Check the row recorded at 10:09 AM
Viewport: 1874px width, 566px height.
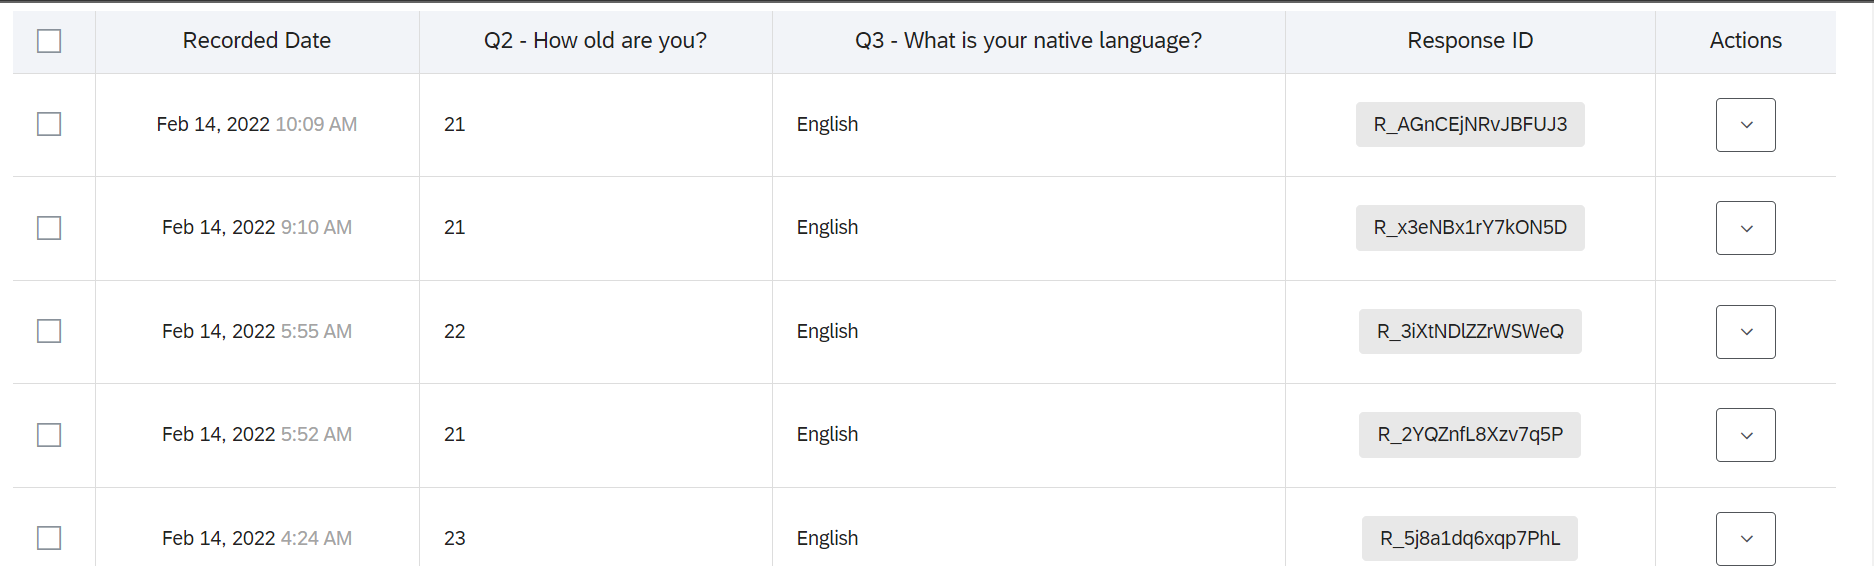[49, 124]
